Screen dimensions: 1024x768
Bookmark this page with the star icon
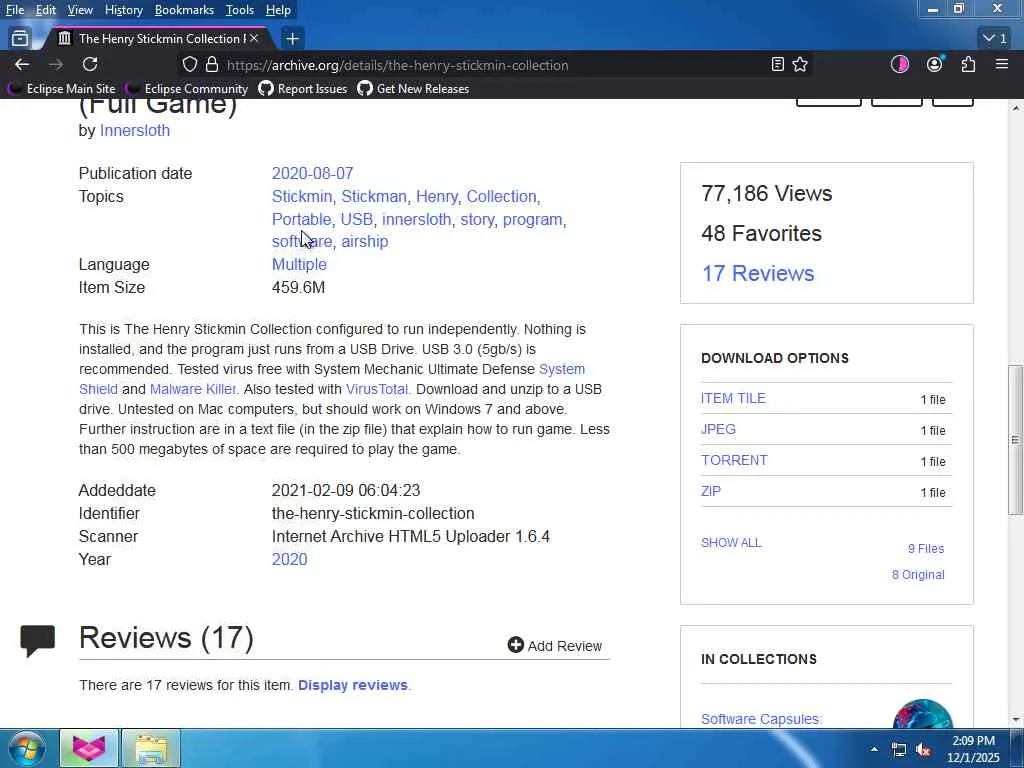tap(800, 65)
